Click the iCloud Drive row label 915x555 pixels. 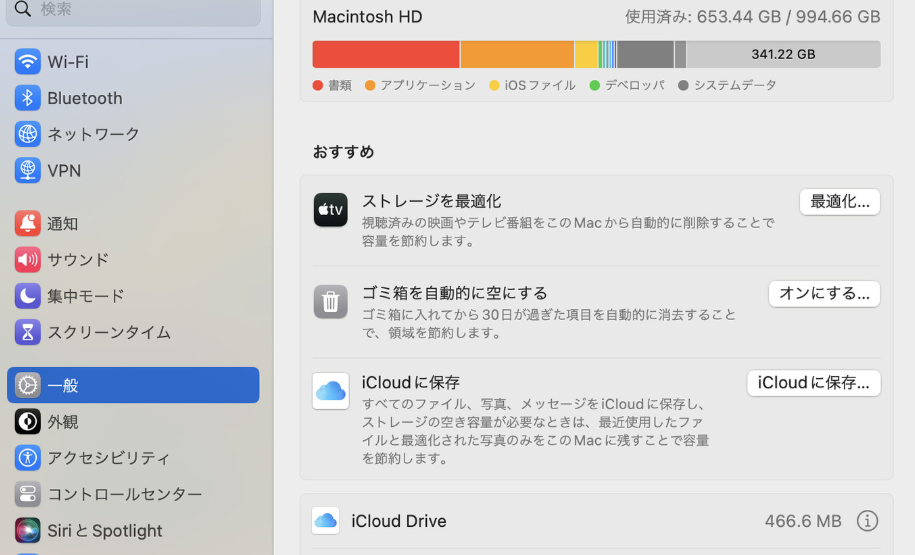[399, 521]
